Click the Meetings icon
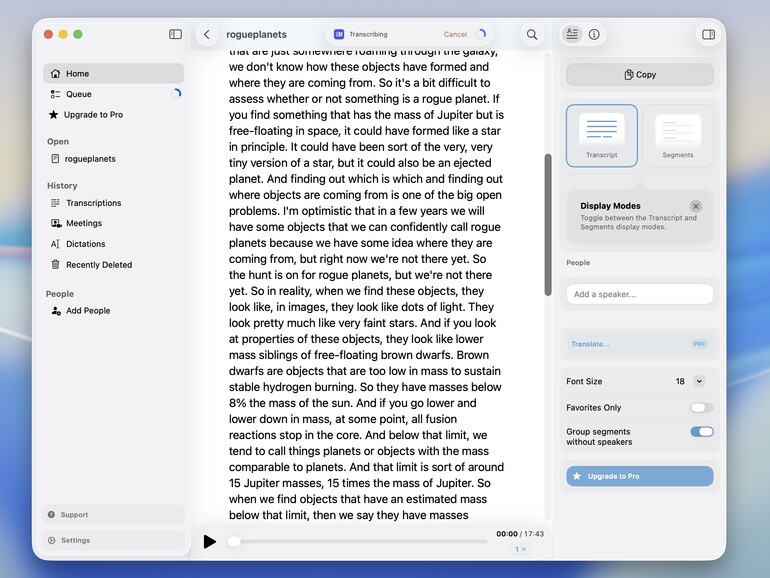Screen dimensions: 770x578 (56, 223)
